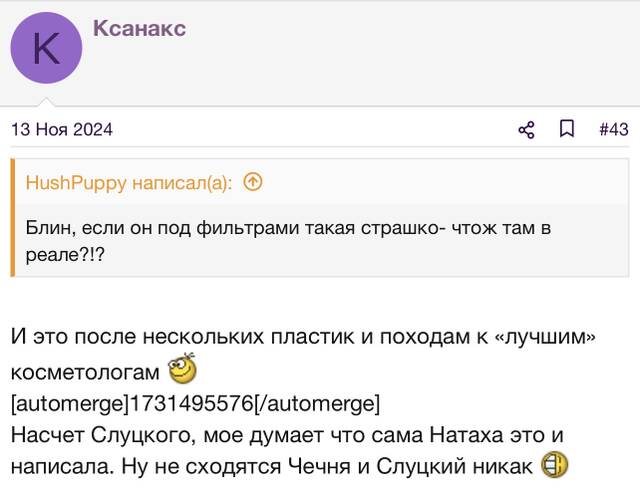Jump to the quoted post via up-arrow icon

coord(253,182)
